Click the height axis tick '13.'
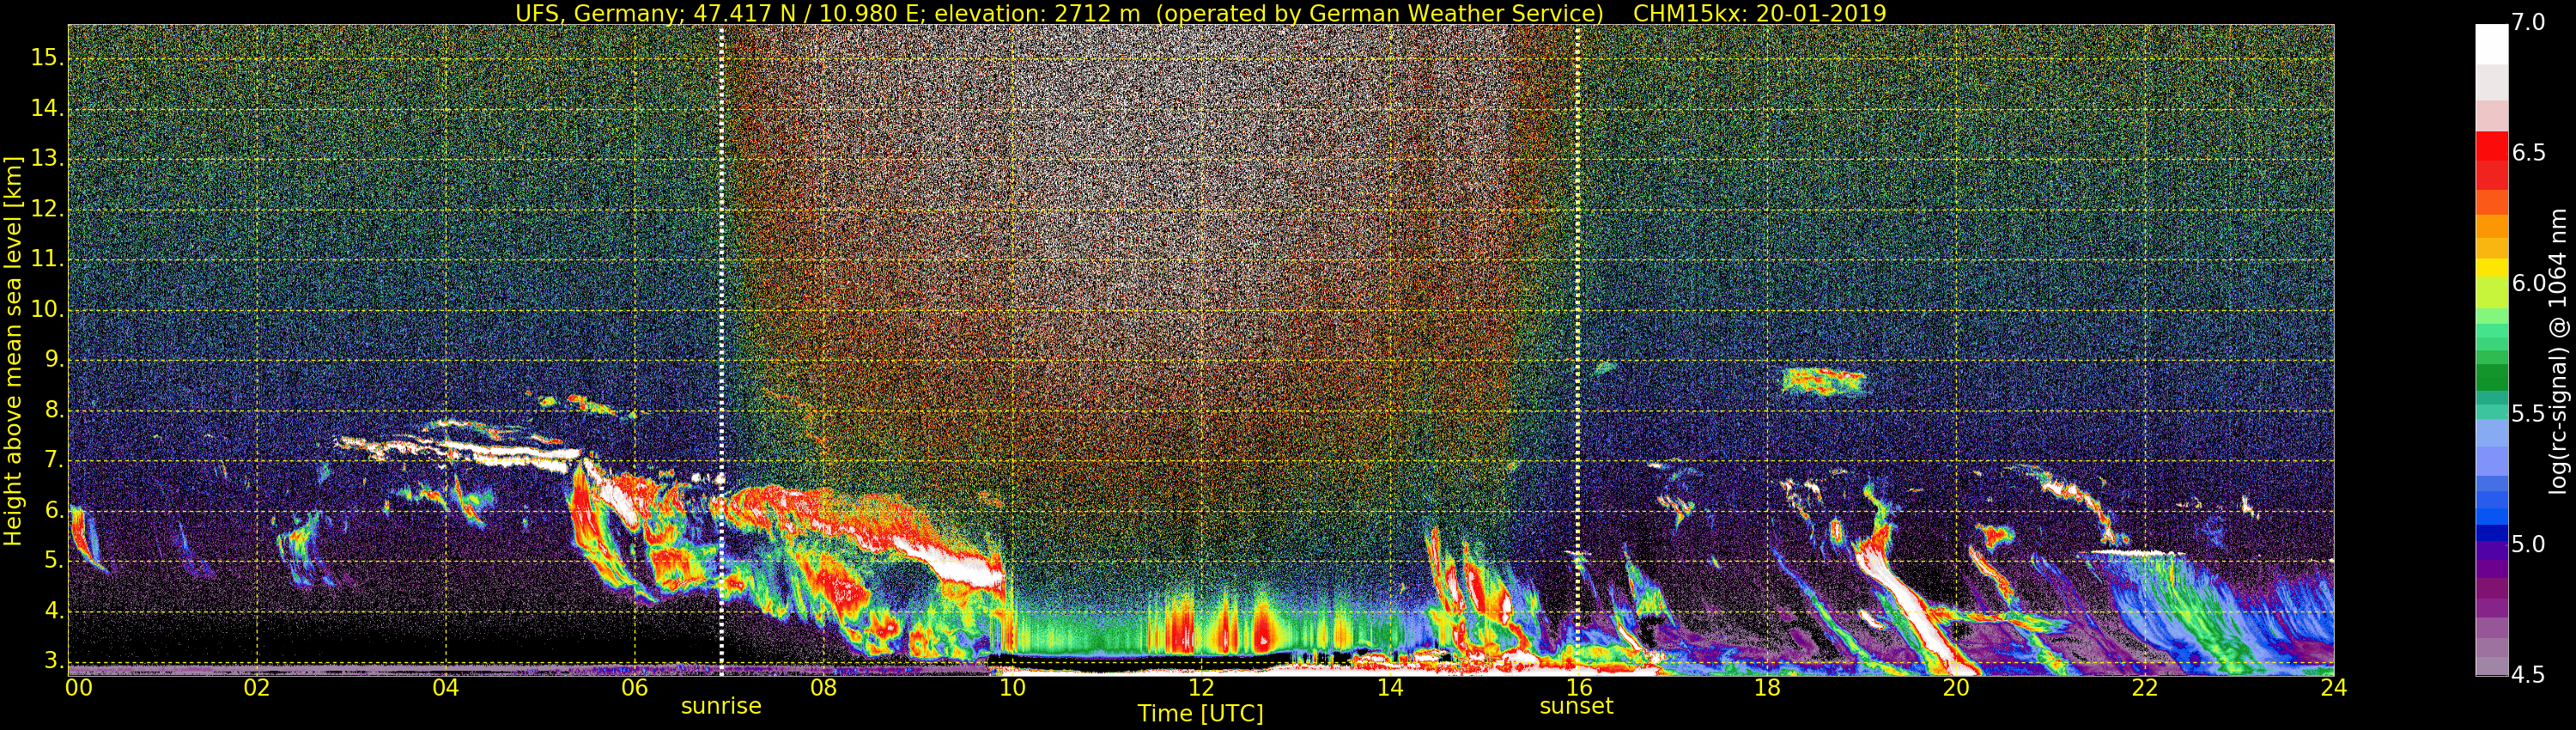The width and height of the screenshot is (2576, 730). (x=47, y=159)
